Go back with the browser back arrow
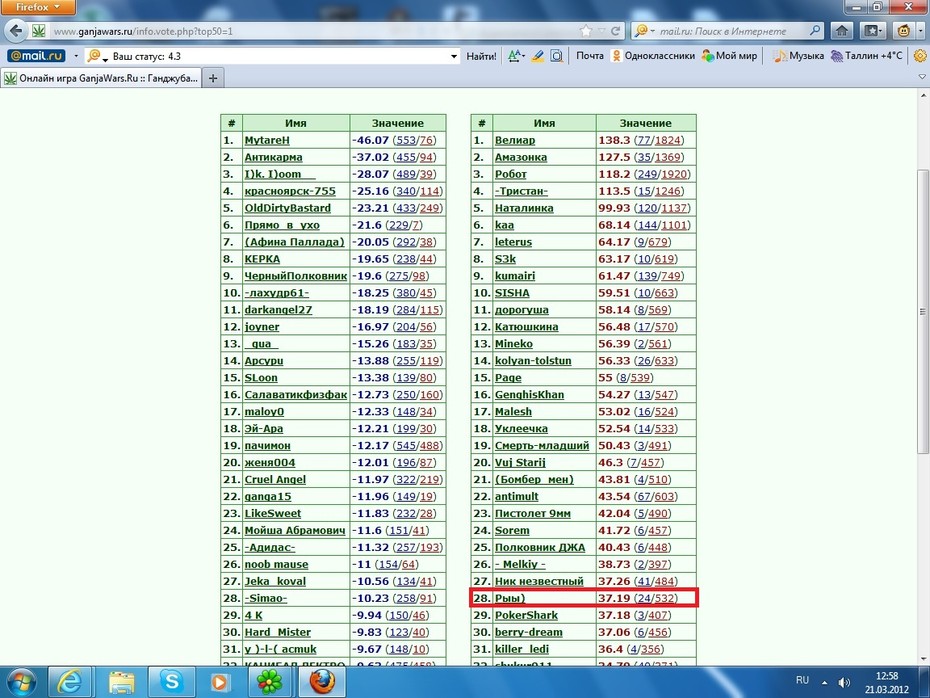 click(16, 31)
